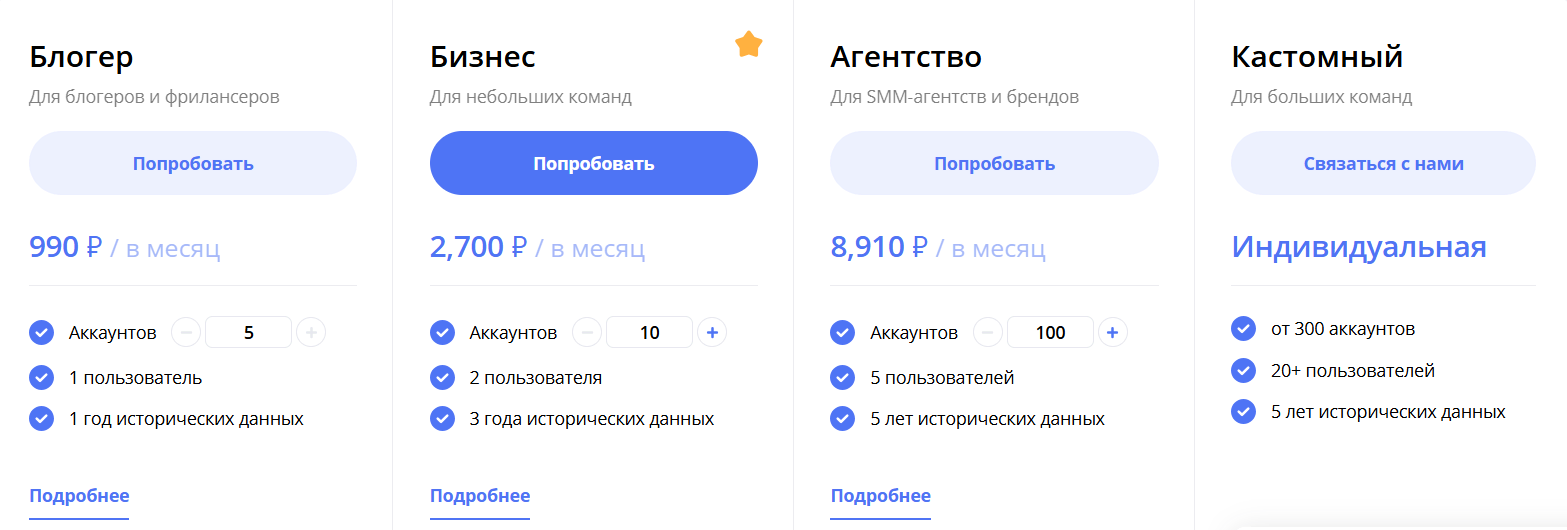Click checkmark icon next to 'от 300 аккаунтов'
This screenshot has height=530, width=1567.
pyautogui.click(x=1243, y=328)
